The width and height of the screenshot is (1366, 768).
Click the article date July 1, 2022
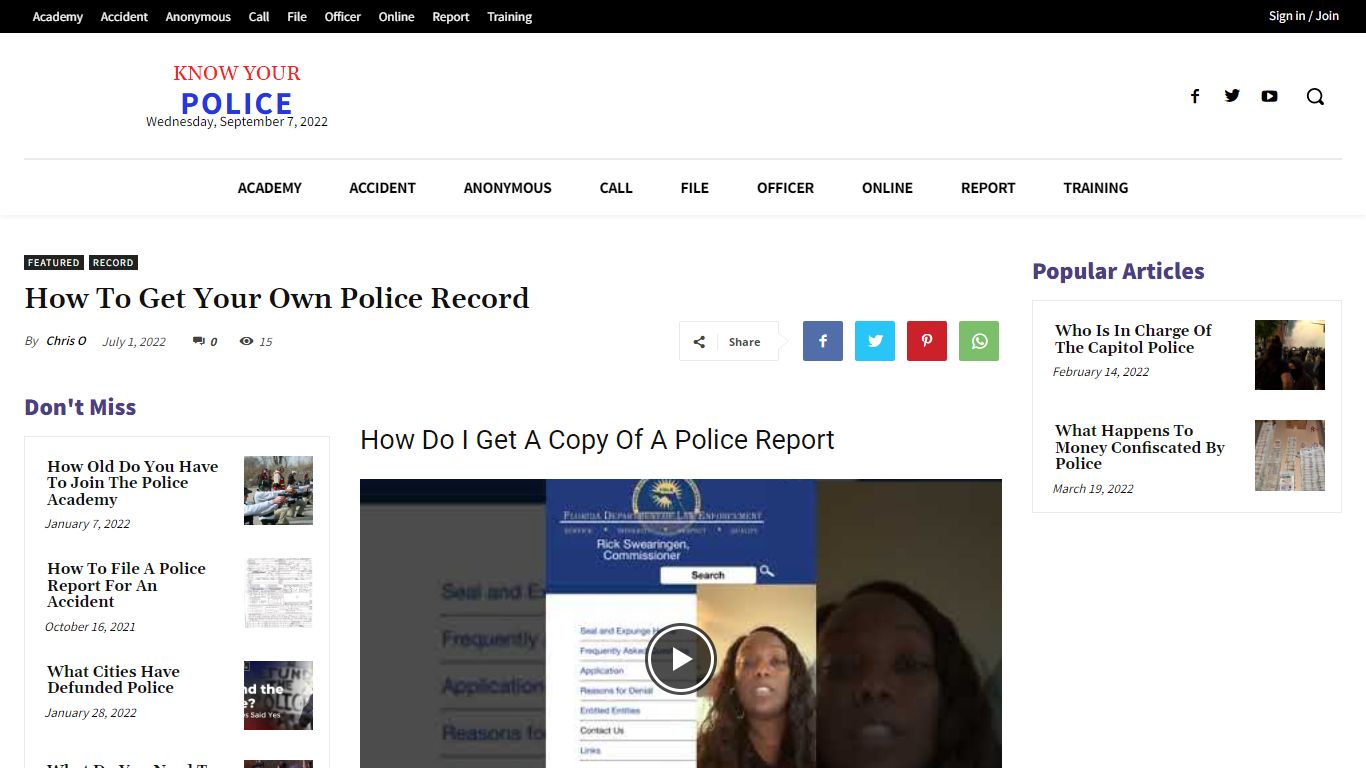click(134, 341)
